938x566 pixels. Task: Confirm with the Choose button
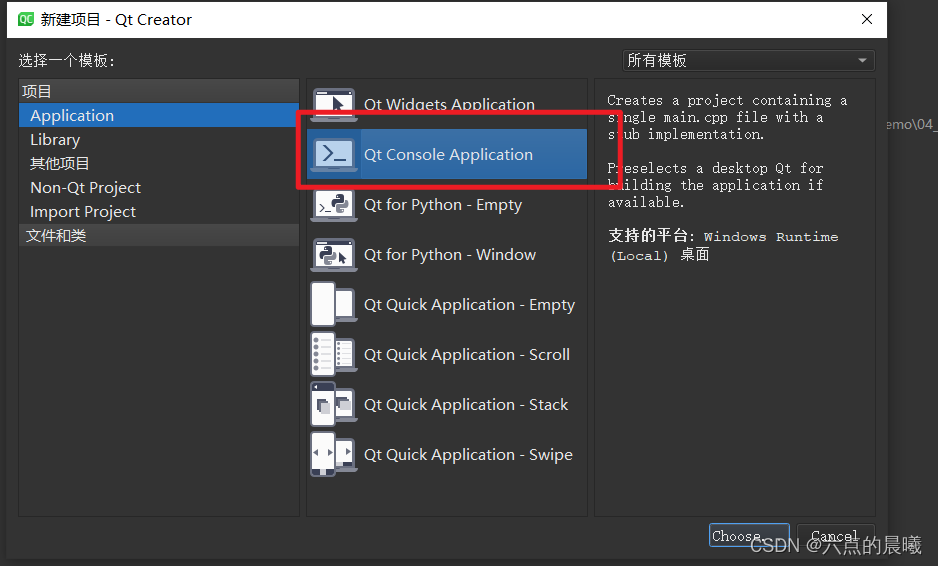(749, 535)
